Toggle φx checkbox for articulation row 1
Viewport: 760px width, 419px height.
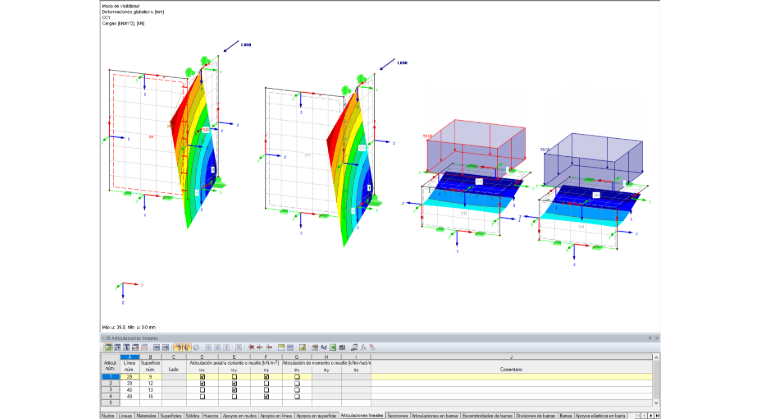(297, 377)
